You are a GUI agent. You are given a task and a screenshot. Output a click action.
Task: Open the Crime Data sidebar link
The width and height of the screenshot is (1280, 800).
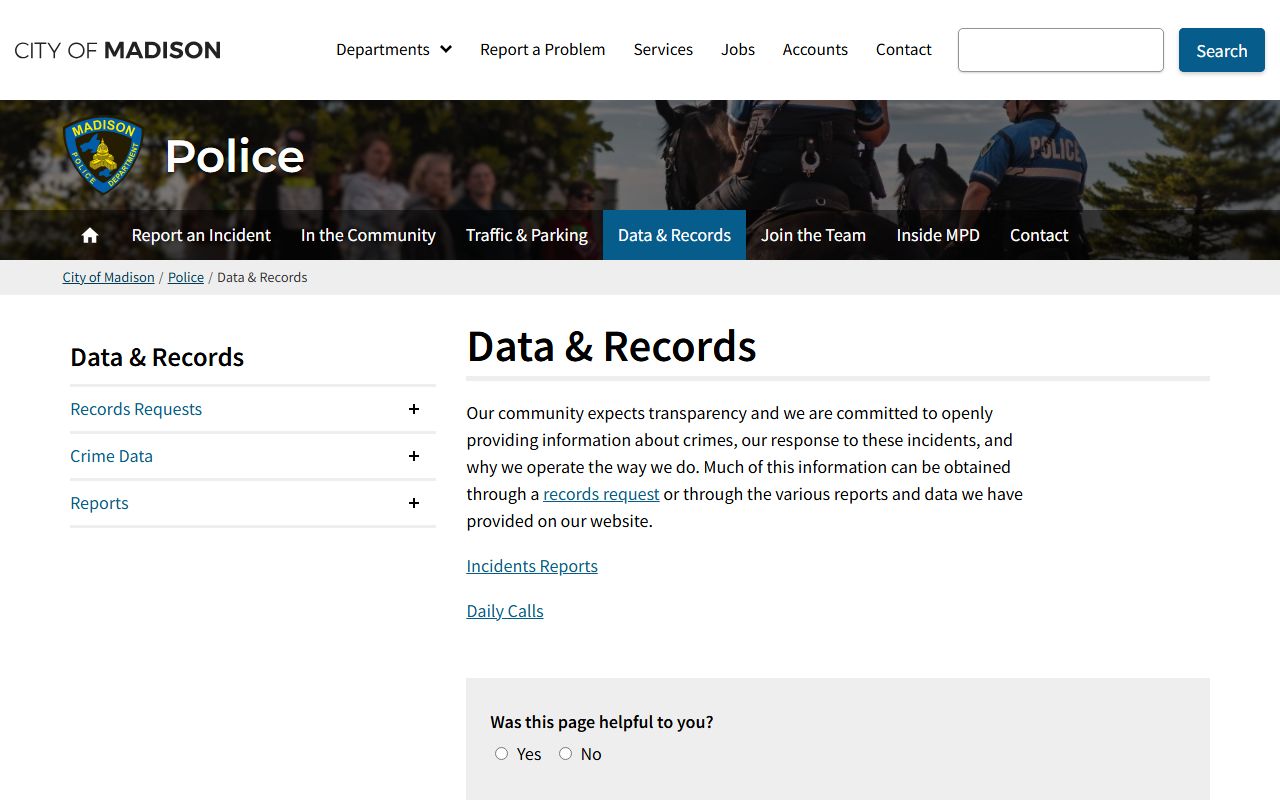111,456
